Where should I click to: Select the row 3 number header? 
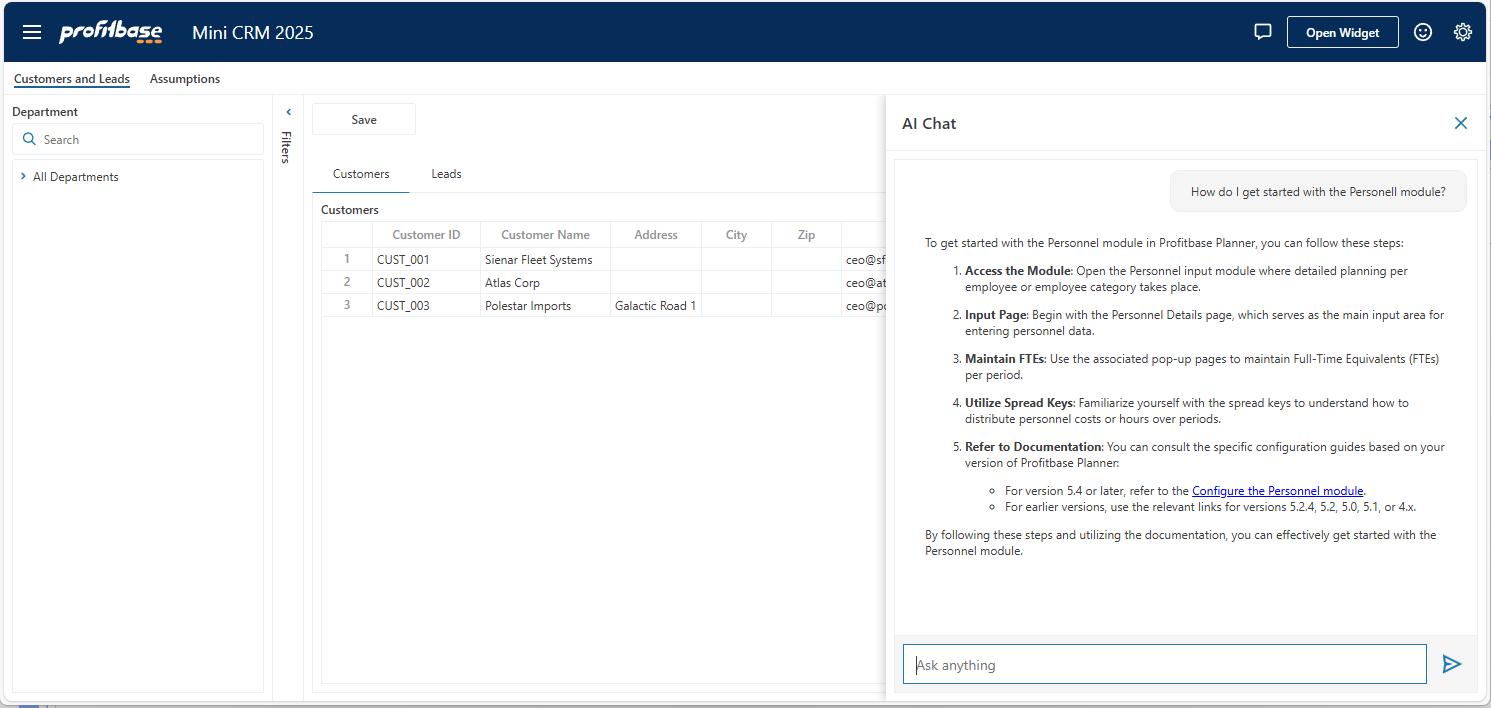(x=347, y=306)
